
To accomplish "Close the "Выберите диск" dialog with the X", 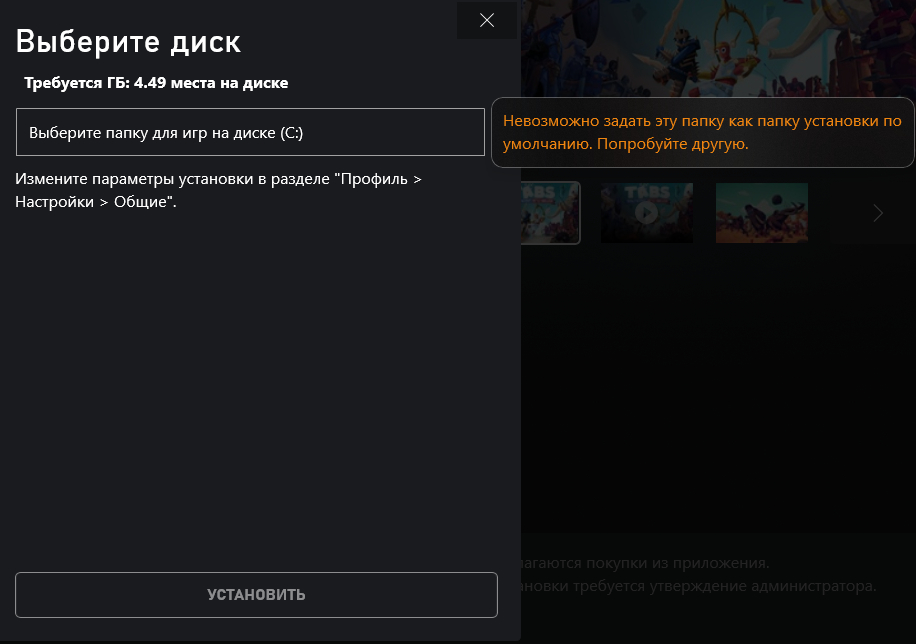I will [487, 20].
